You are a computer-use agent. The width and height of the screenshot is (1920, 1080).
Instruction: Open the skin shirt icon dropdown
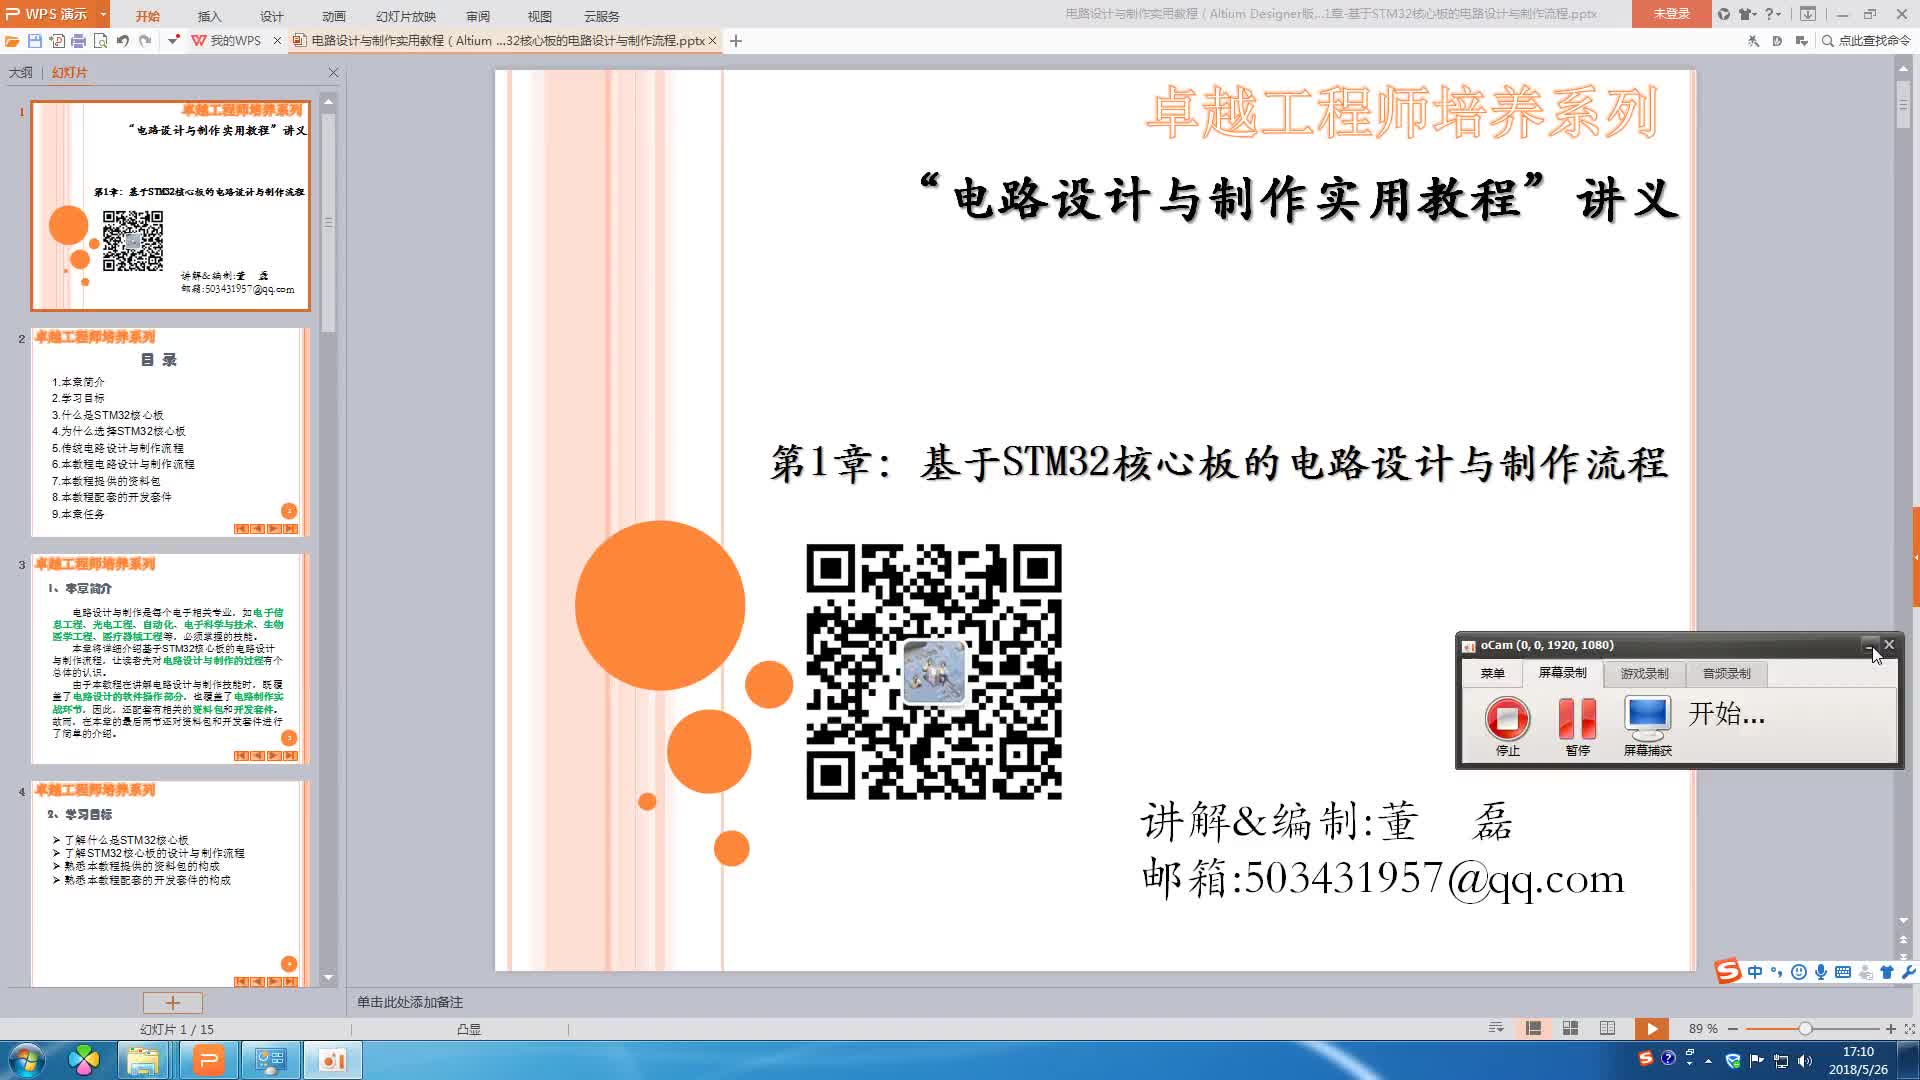(1747, 14)
